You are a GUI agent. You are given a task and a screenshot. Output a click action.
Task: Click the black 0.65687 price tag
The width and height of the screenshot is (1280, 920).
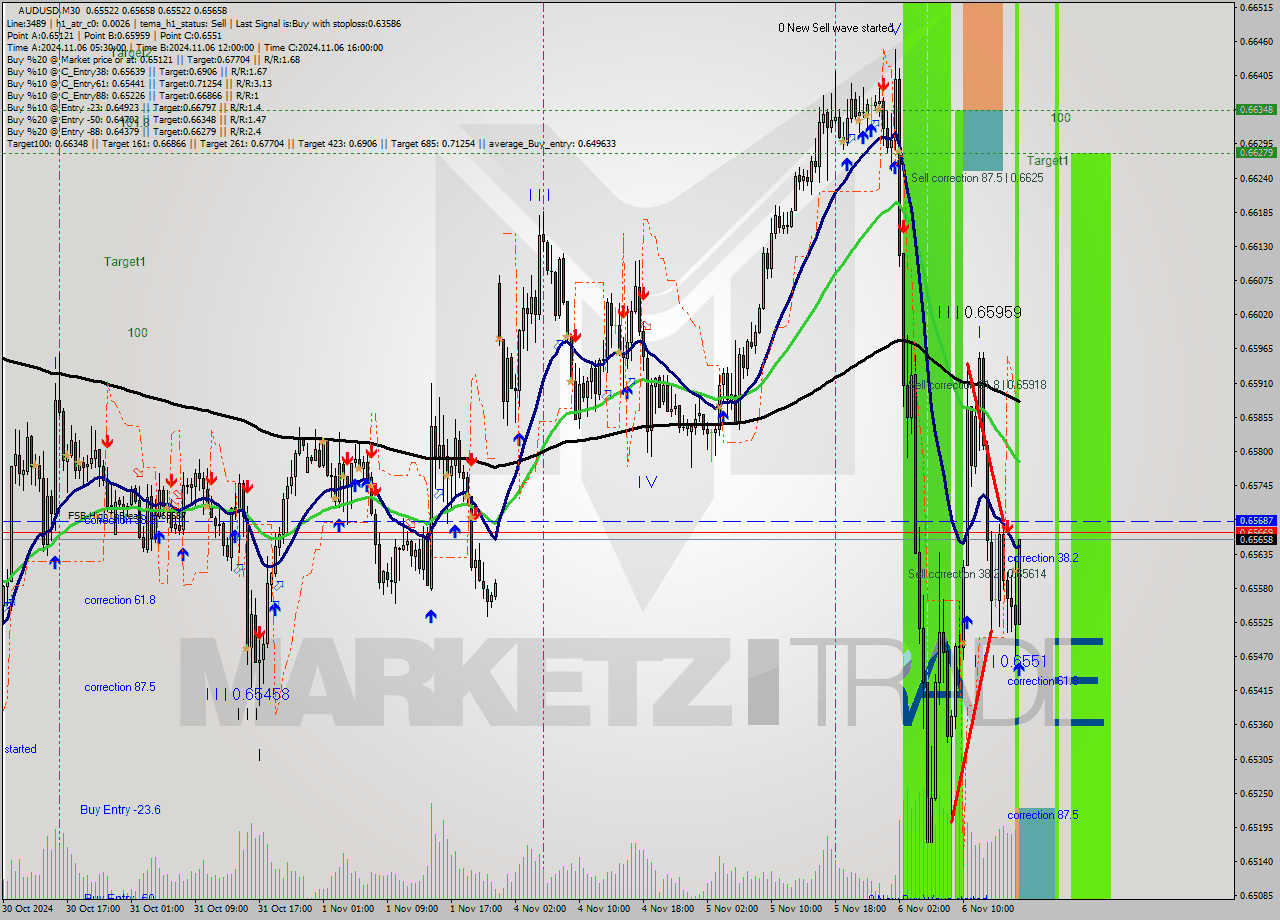(x=1256, y=520)
